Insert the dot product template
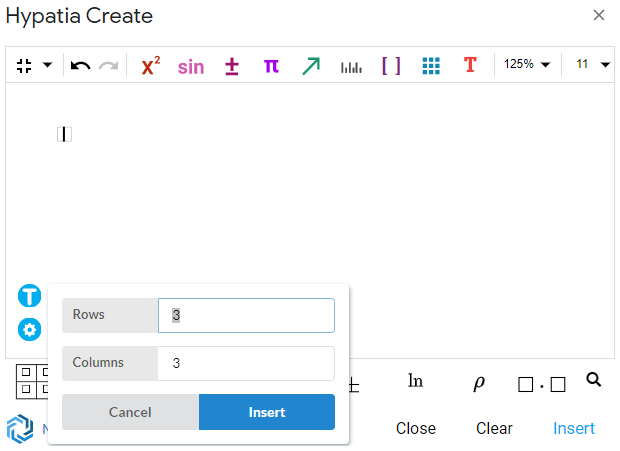The height and width of the screenshot is (451, 620). pos(541,384)
